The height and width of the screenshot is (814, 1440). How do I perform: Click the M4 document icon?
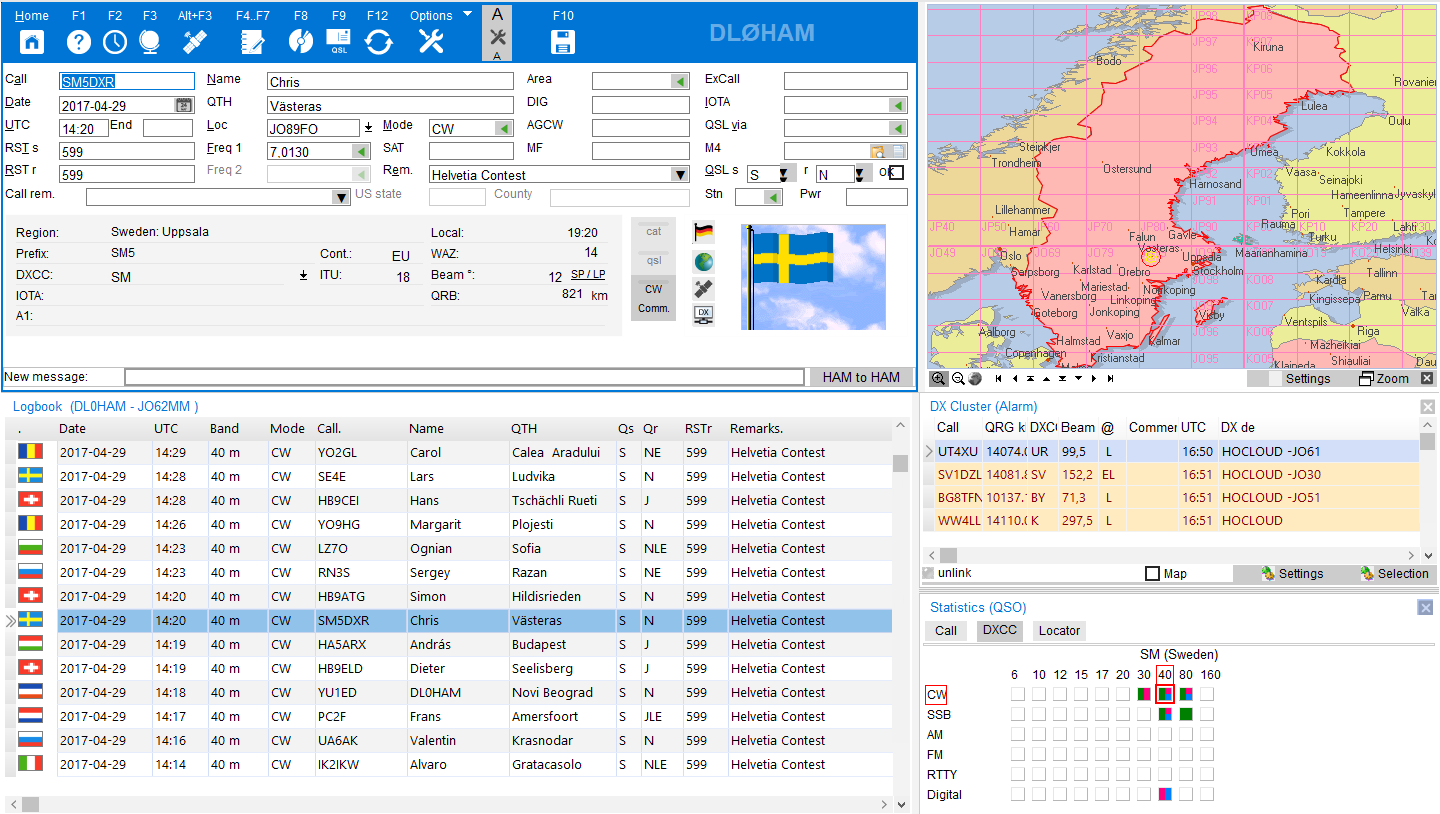(898, 151)
